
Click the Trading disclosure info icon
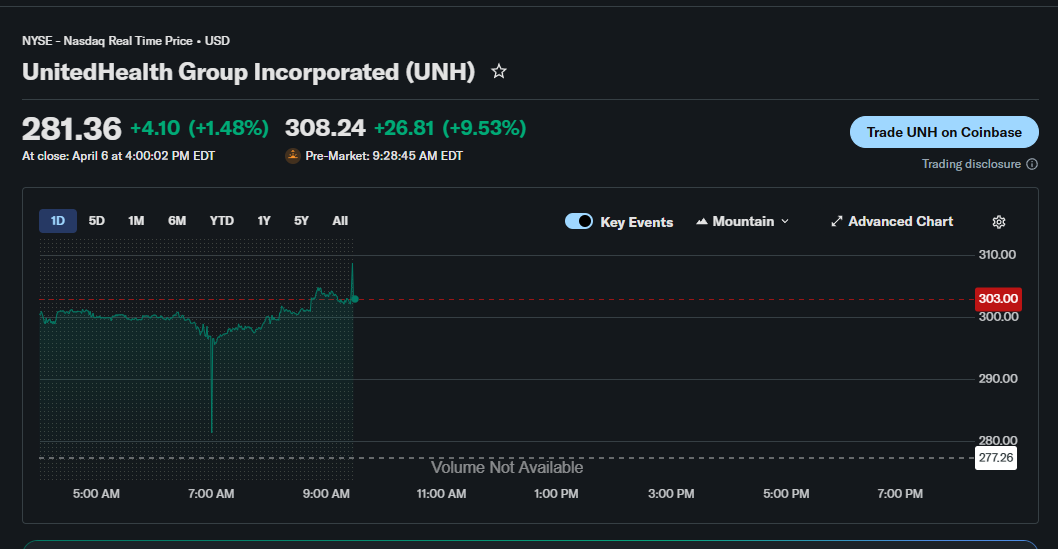[1032, 164]
